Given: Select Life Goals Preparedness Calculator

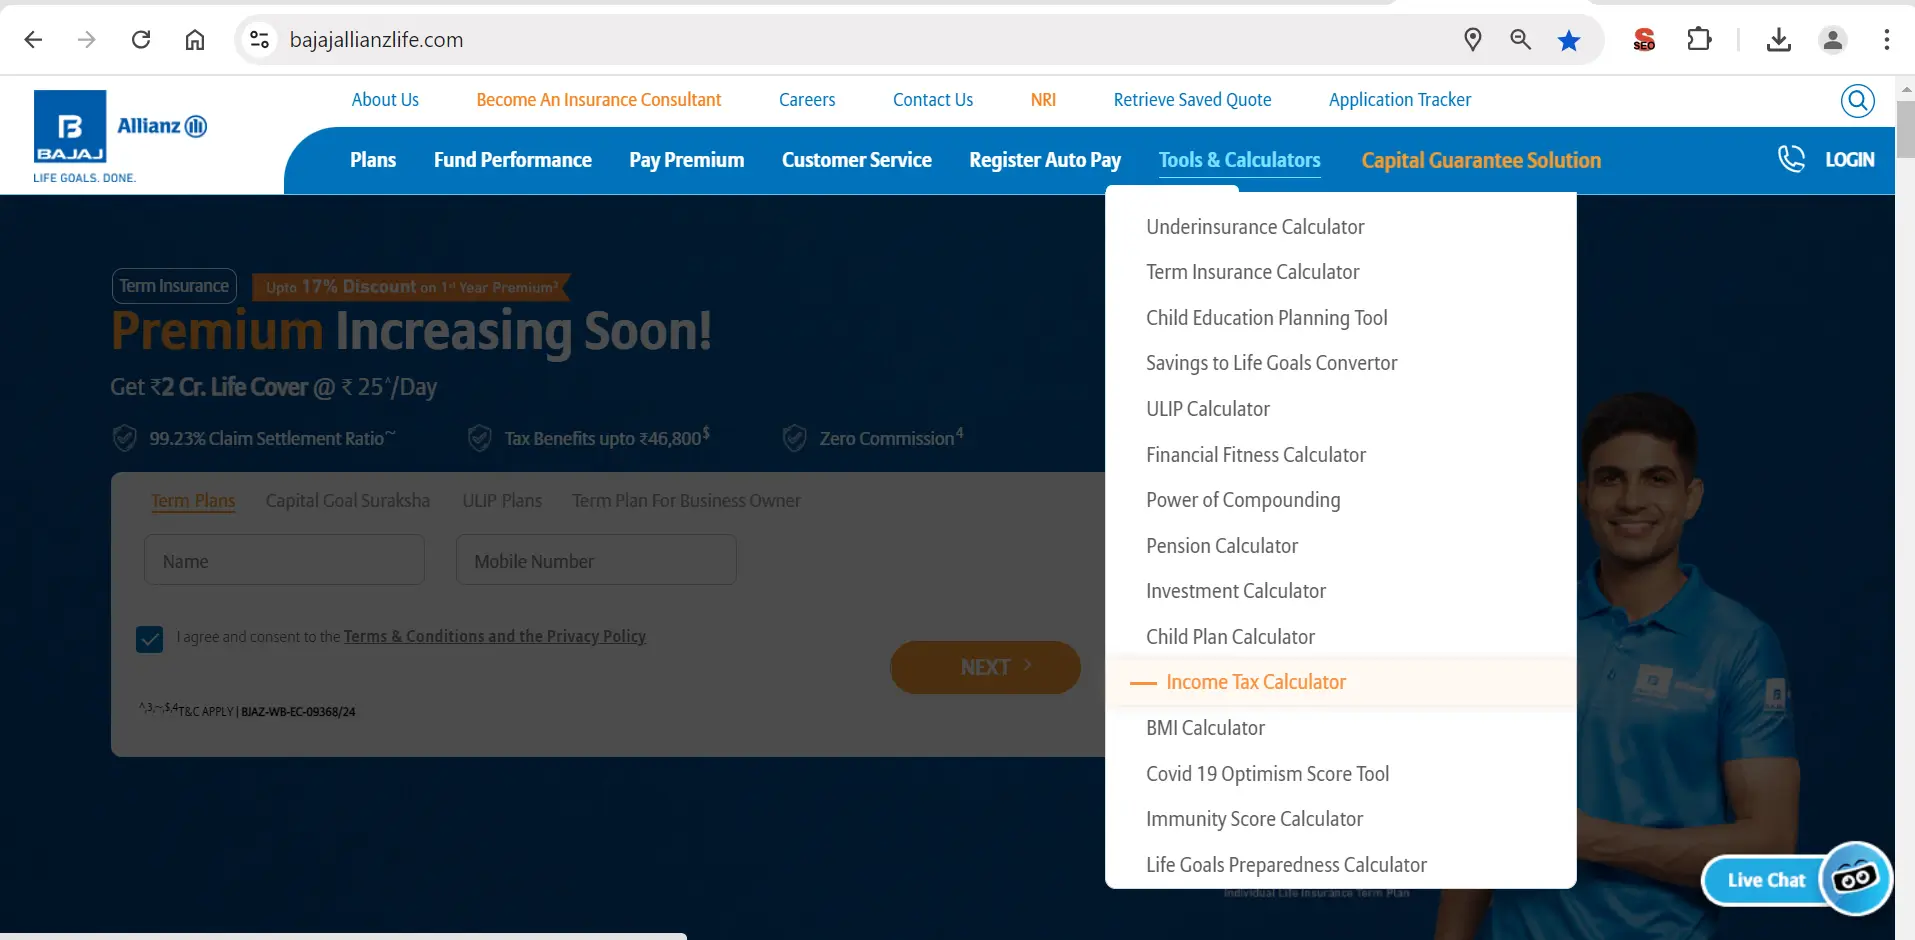Looking at the screenshot, I should pos(1286,865).
